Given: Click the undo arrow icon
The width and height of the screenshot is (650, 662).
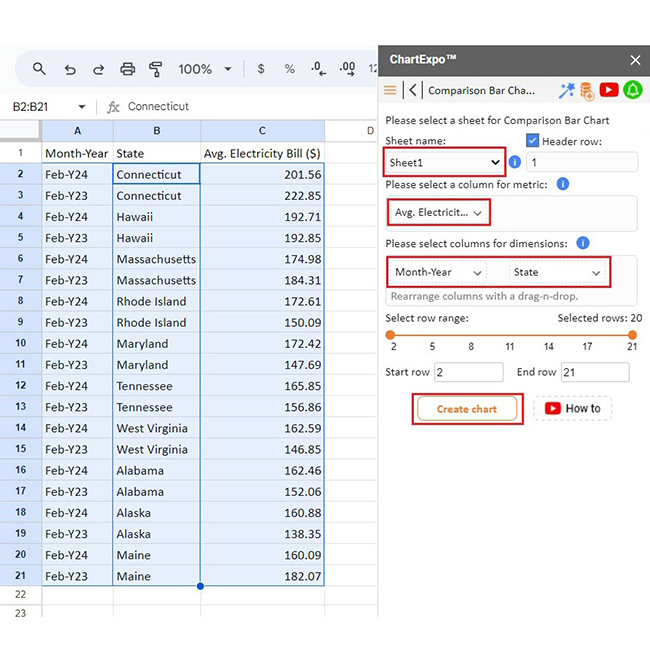Looking at the screenshot, I should [70, 69].
